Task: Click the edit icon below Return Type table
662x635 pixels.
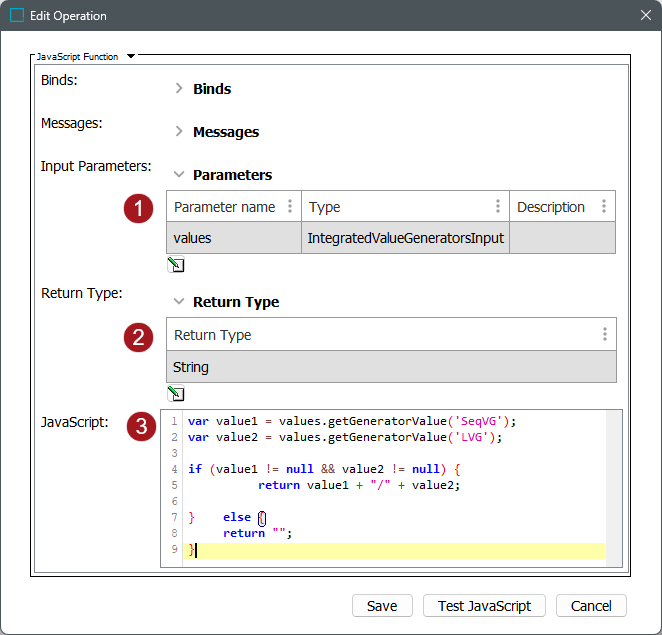Action: pos(176,393)
